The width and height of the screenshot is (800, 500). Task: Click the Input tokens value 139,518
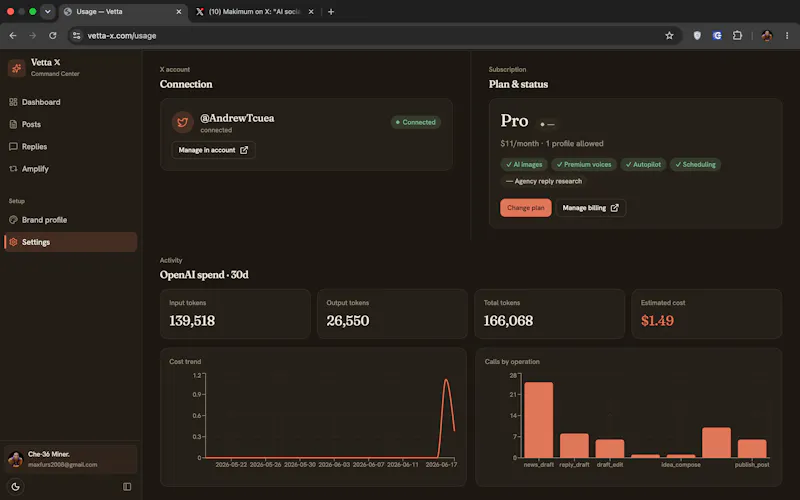pos(192,321)
